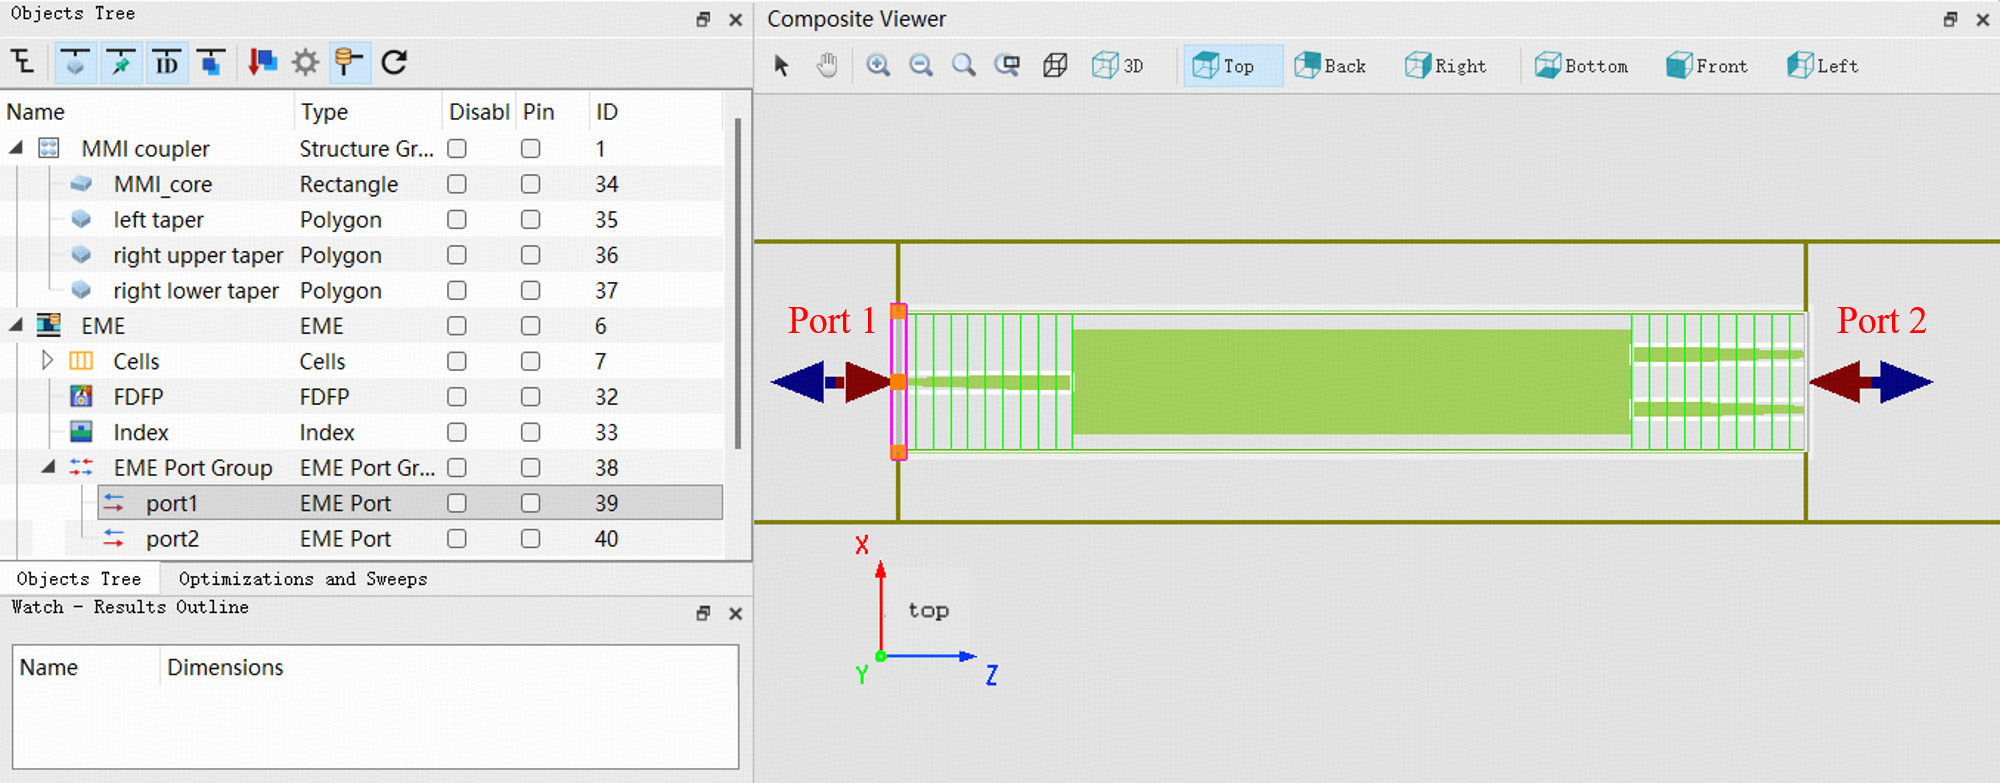Click the refresh icon in Objects Tree toolbar
This screenshot has height=783, width=2000.
coord(394,62)
